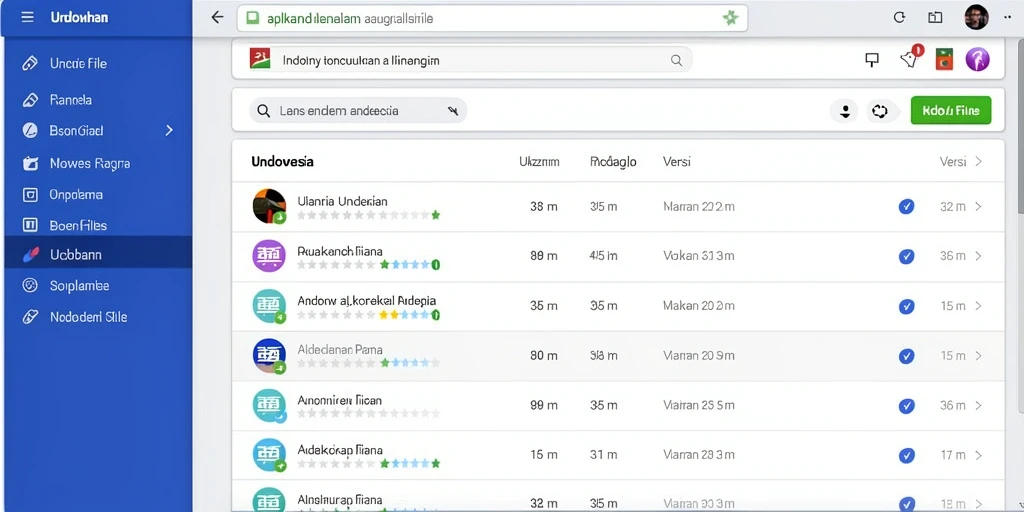Open the purple round help icon
Image resolution: width=1024 pixels, height=512 pixels.
(x=978, y=59)
